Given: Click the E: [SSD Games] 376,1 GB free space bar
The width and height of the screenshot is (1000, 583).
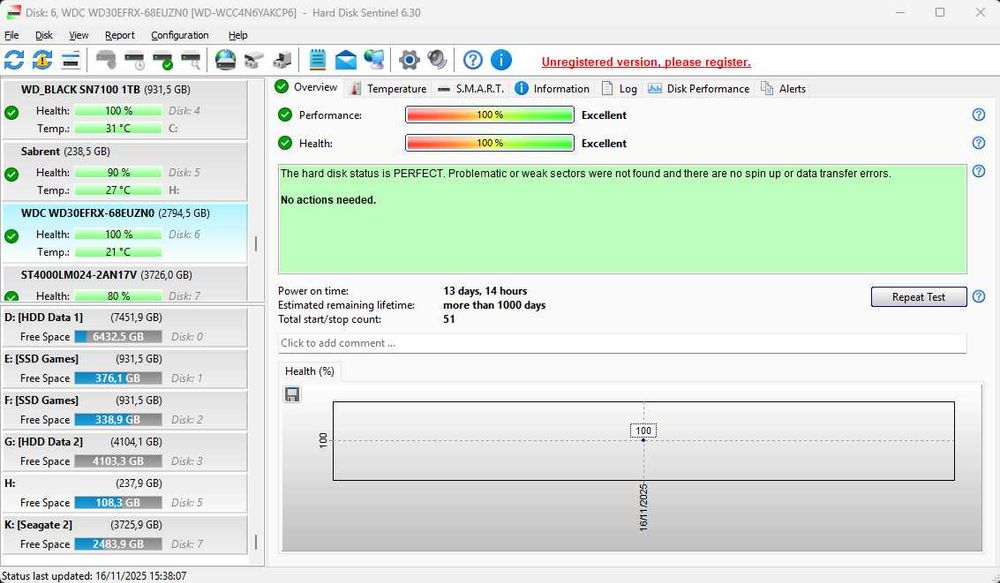Looking at the screenshot, I should pos(118,378).
